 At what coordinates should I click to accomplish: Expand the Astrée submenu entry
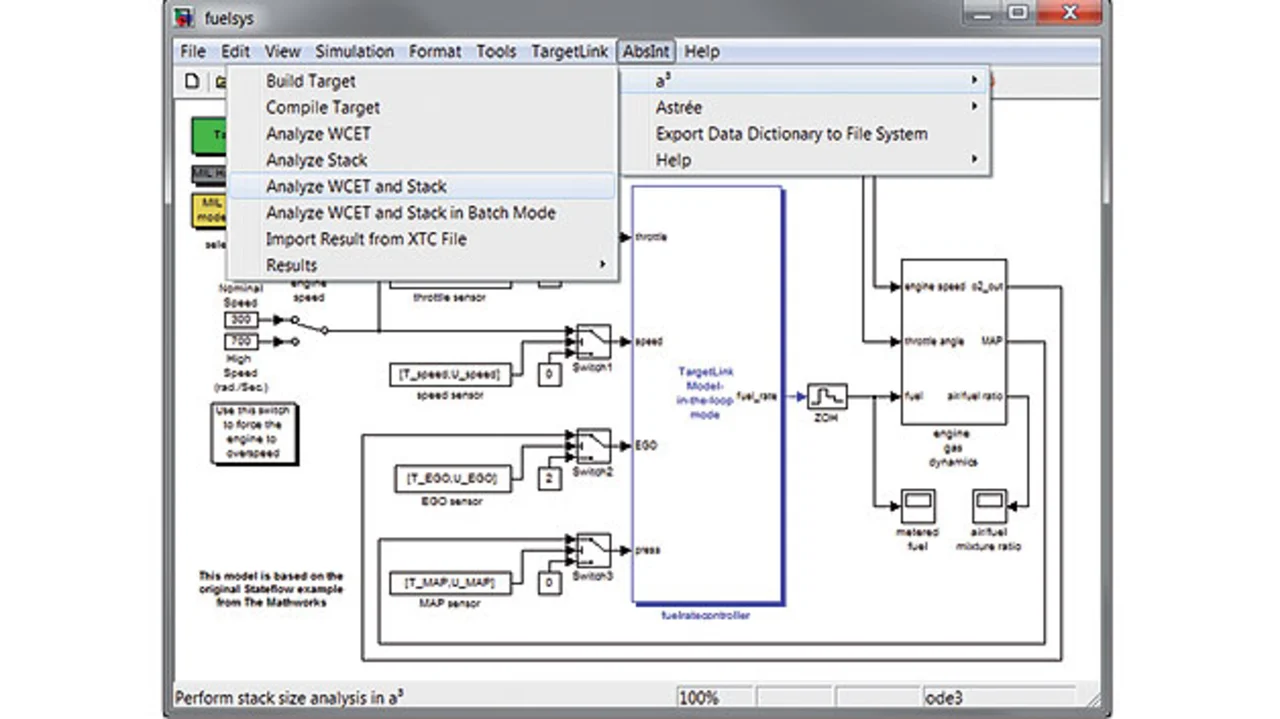point(805,107)
